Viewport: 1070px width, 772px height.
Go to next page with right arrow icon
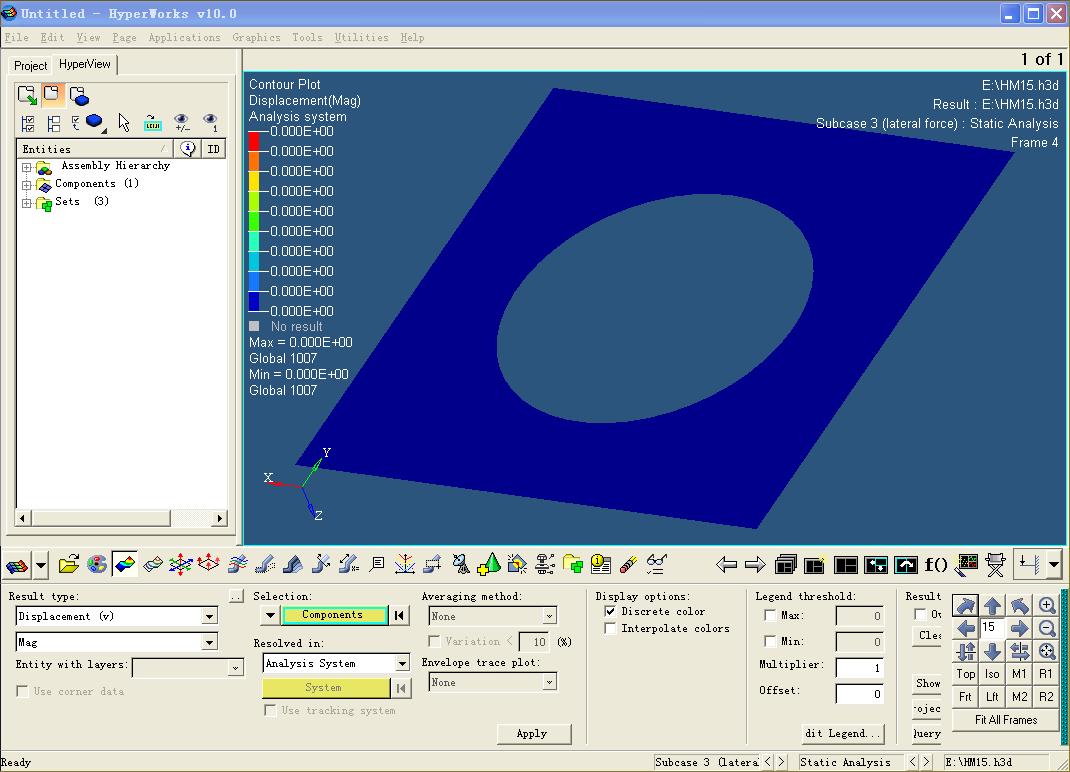(755, 565)
